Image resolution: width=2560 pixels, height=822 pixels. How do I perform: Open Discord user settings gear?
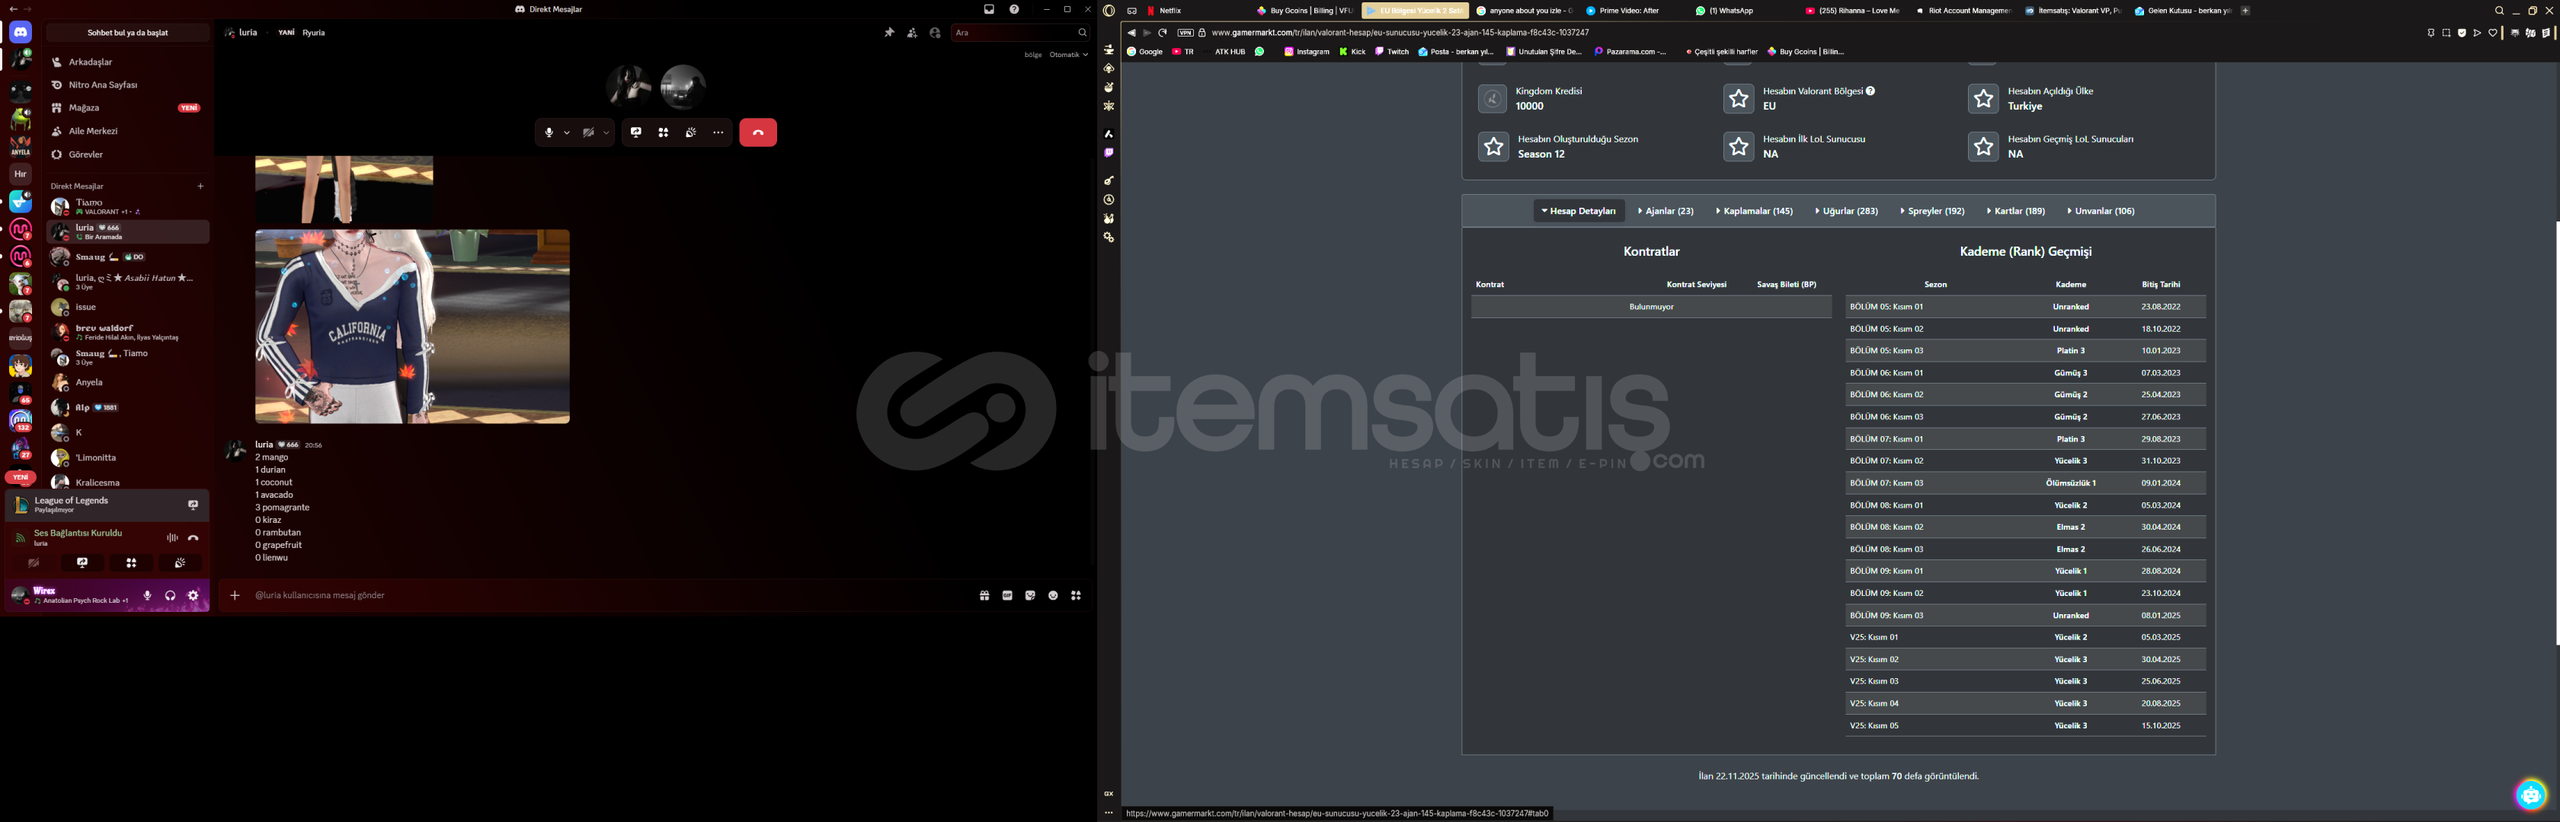(x=193, y=596)
